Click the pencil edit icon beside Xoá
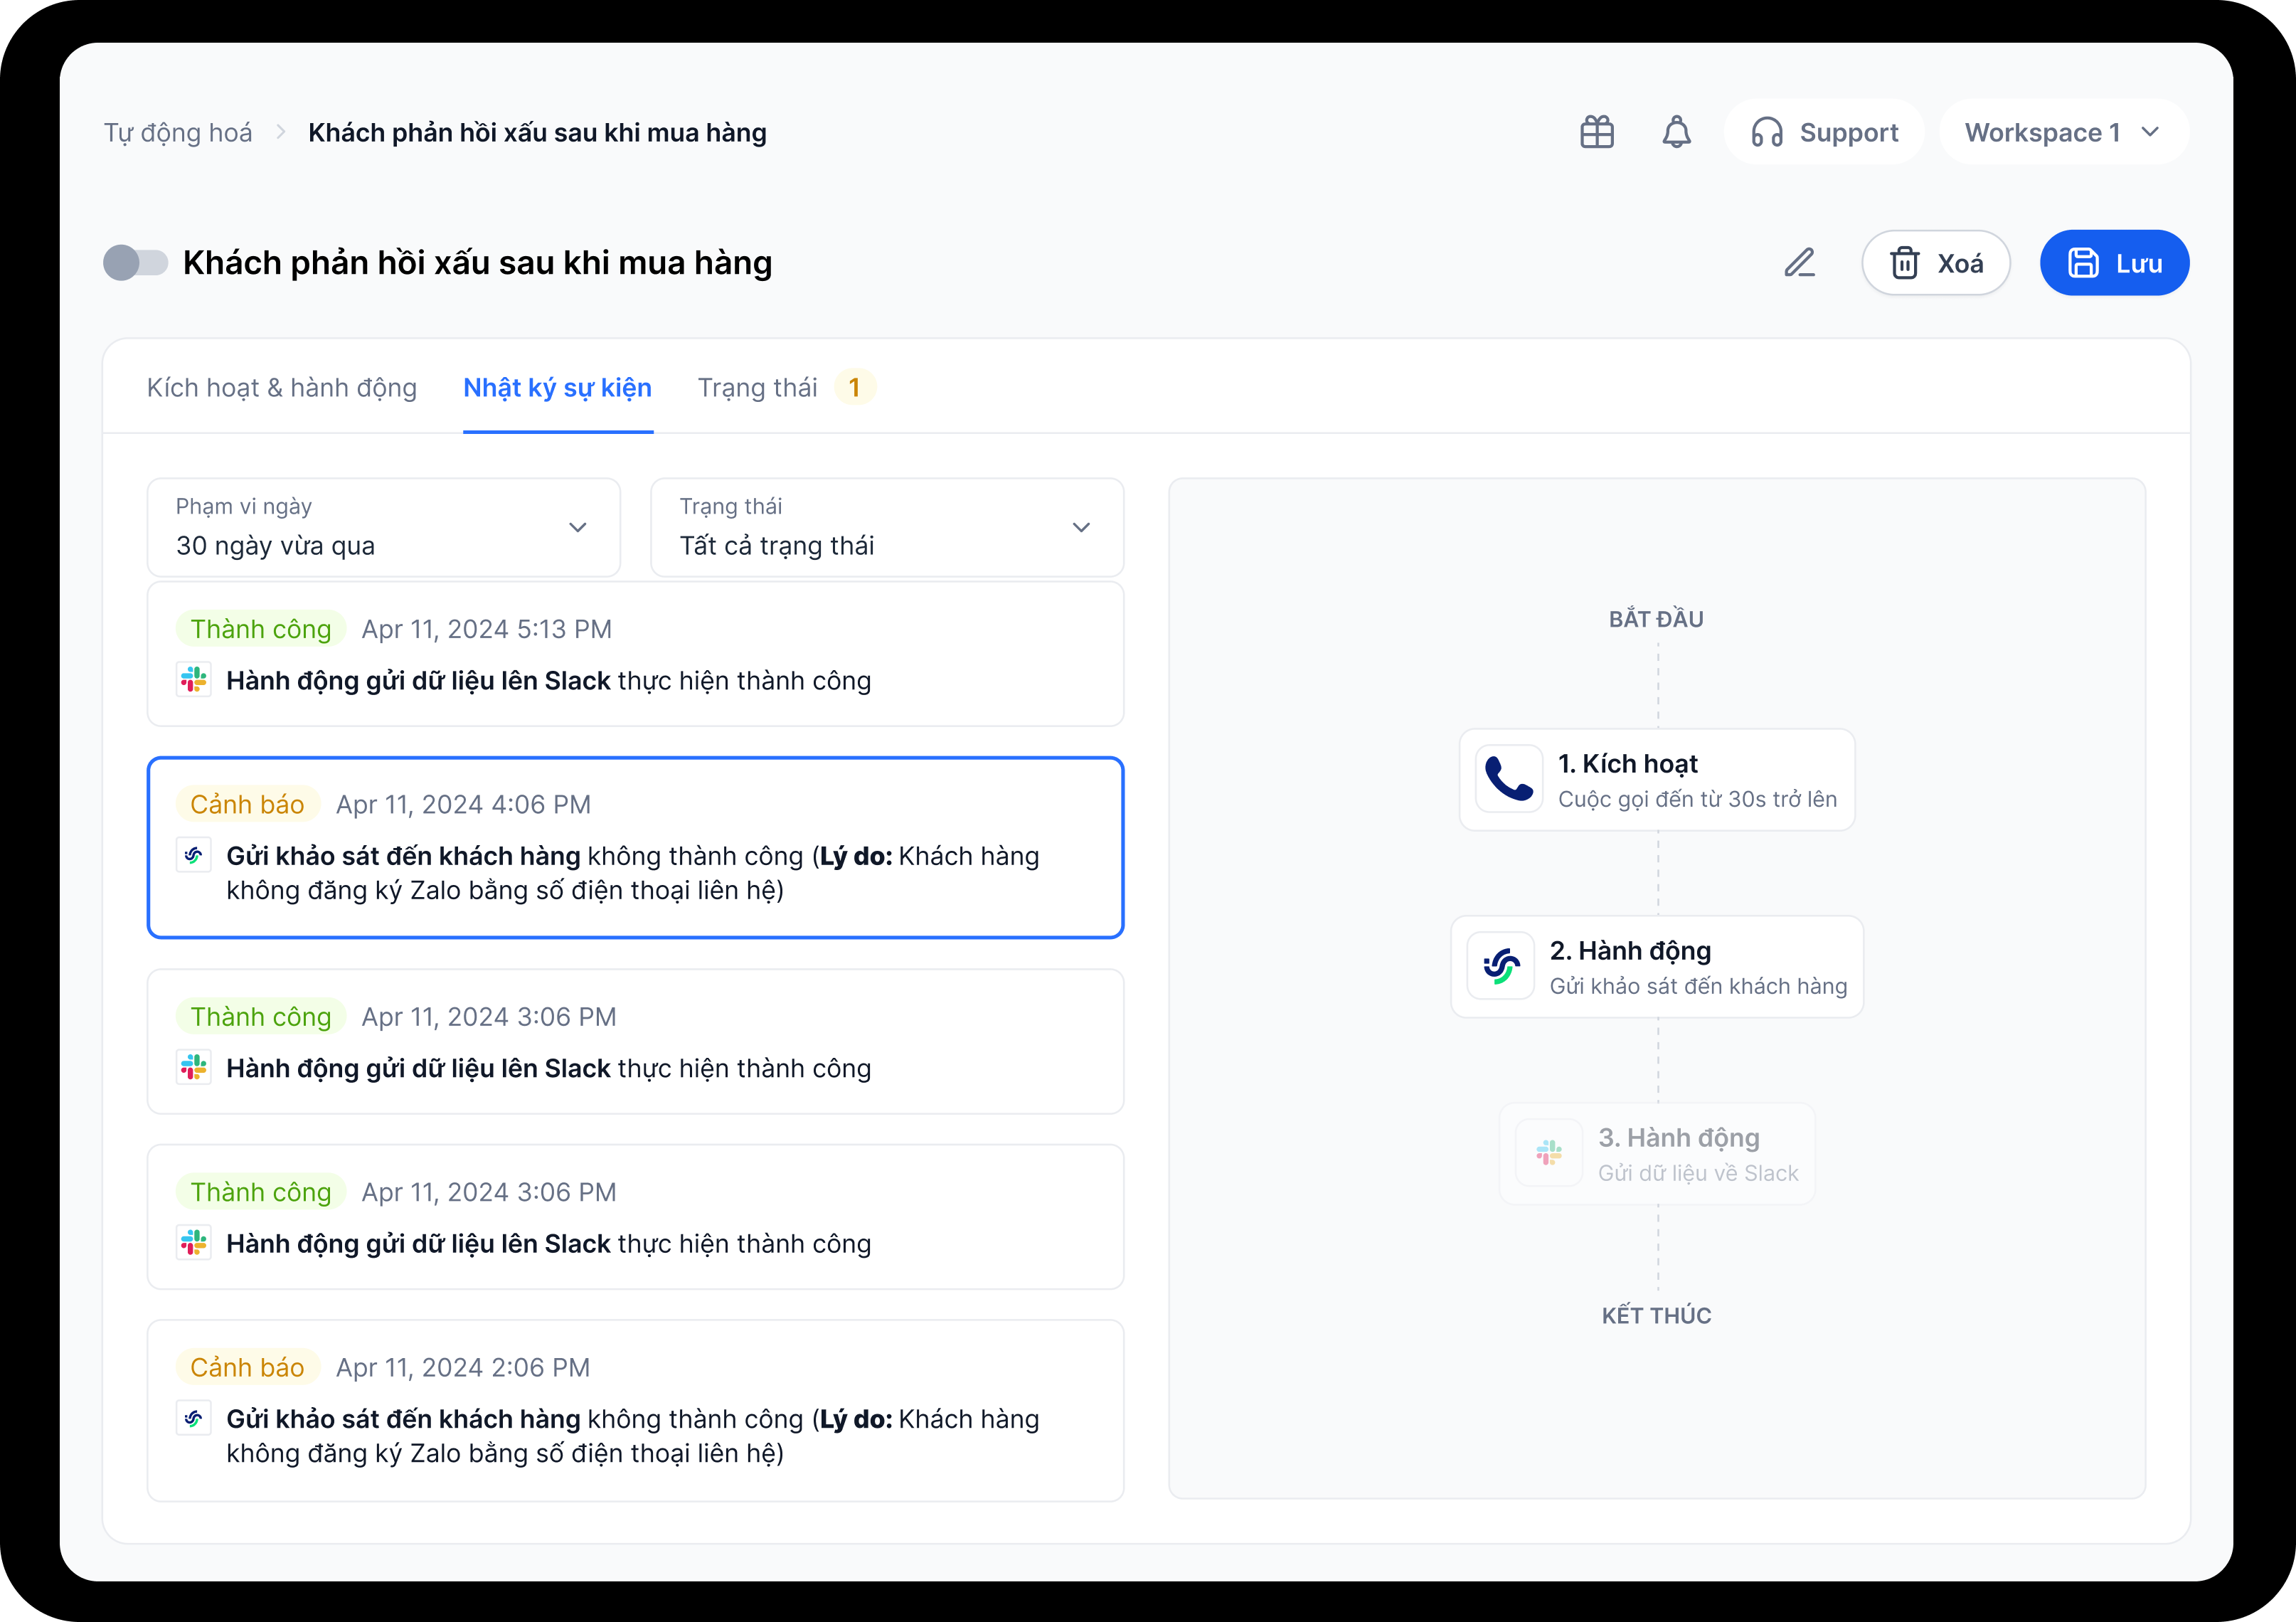The width and height of the screenshot is (2296, 1622). coord(1799,263)
